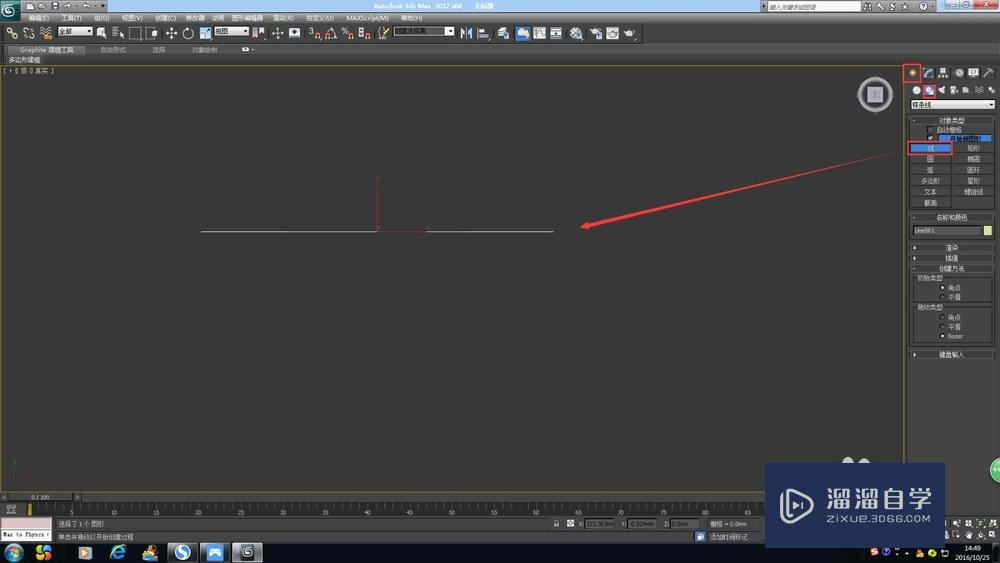Viewport: 1000px width, 563px height.
Task: Select the Lights category icon
Action: (942, 91)
